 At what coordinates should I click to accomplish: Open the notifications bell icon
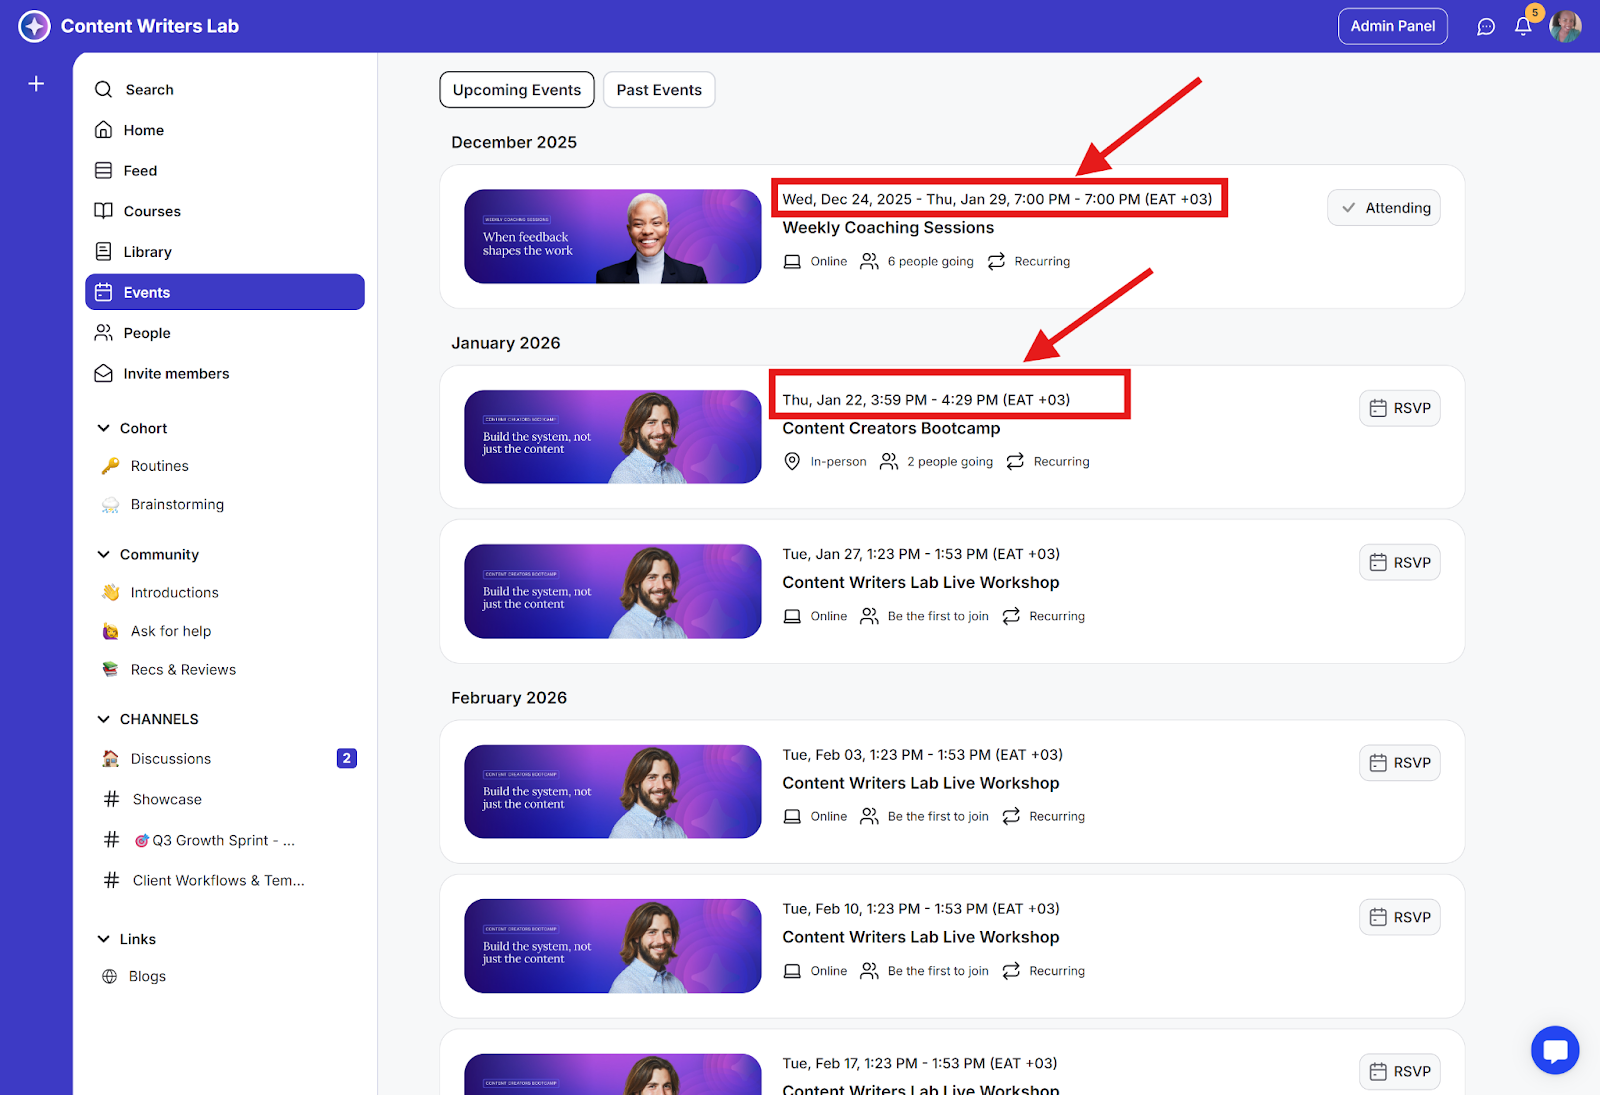1523,27
